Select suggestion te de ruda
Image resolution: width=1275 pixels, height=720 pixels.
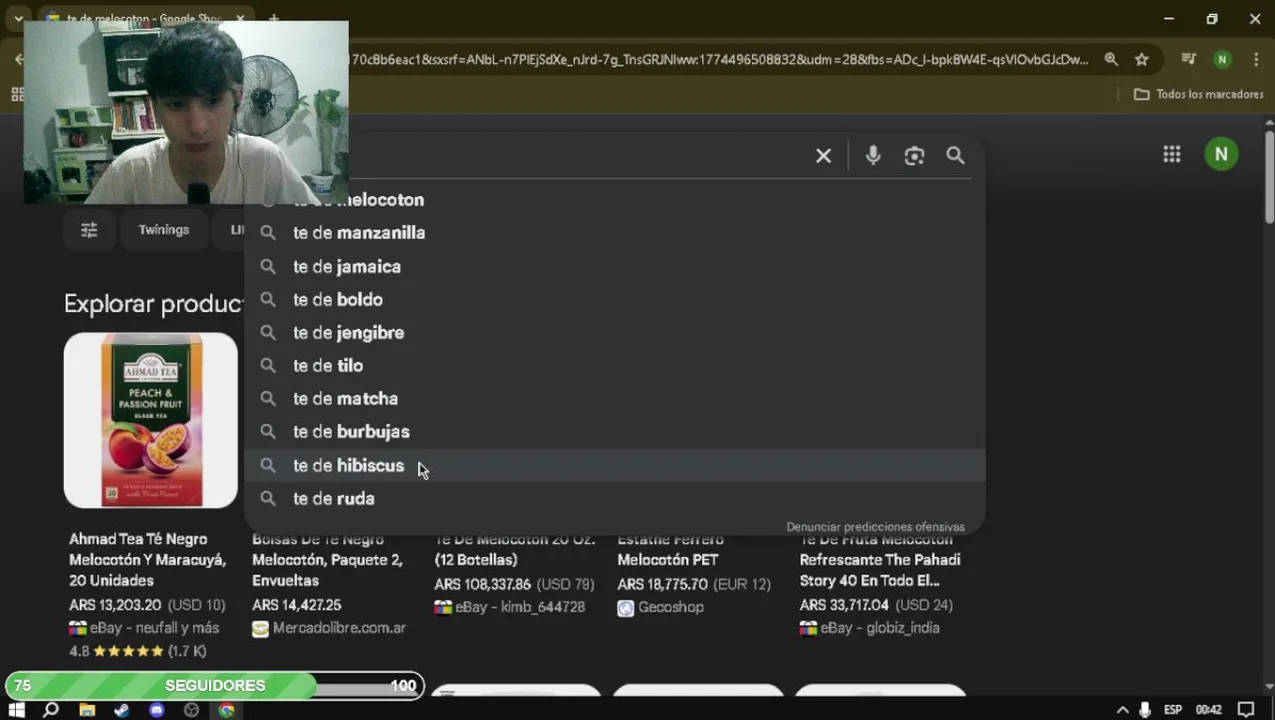[x=615, y=499]
